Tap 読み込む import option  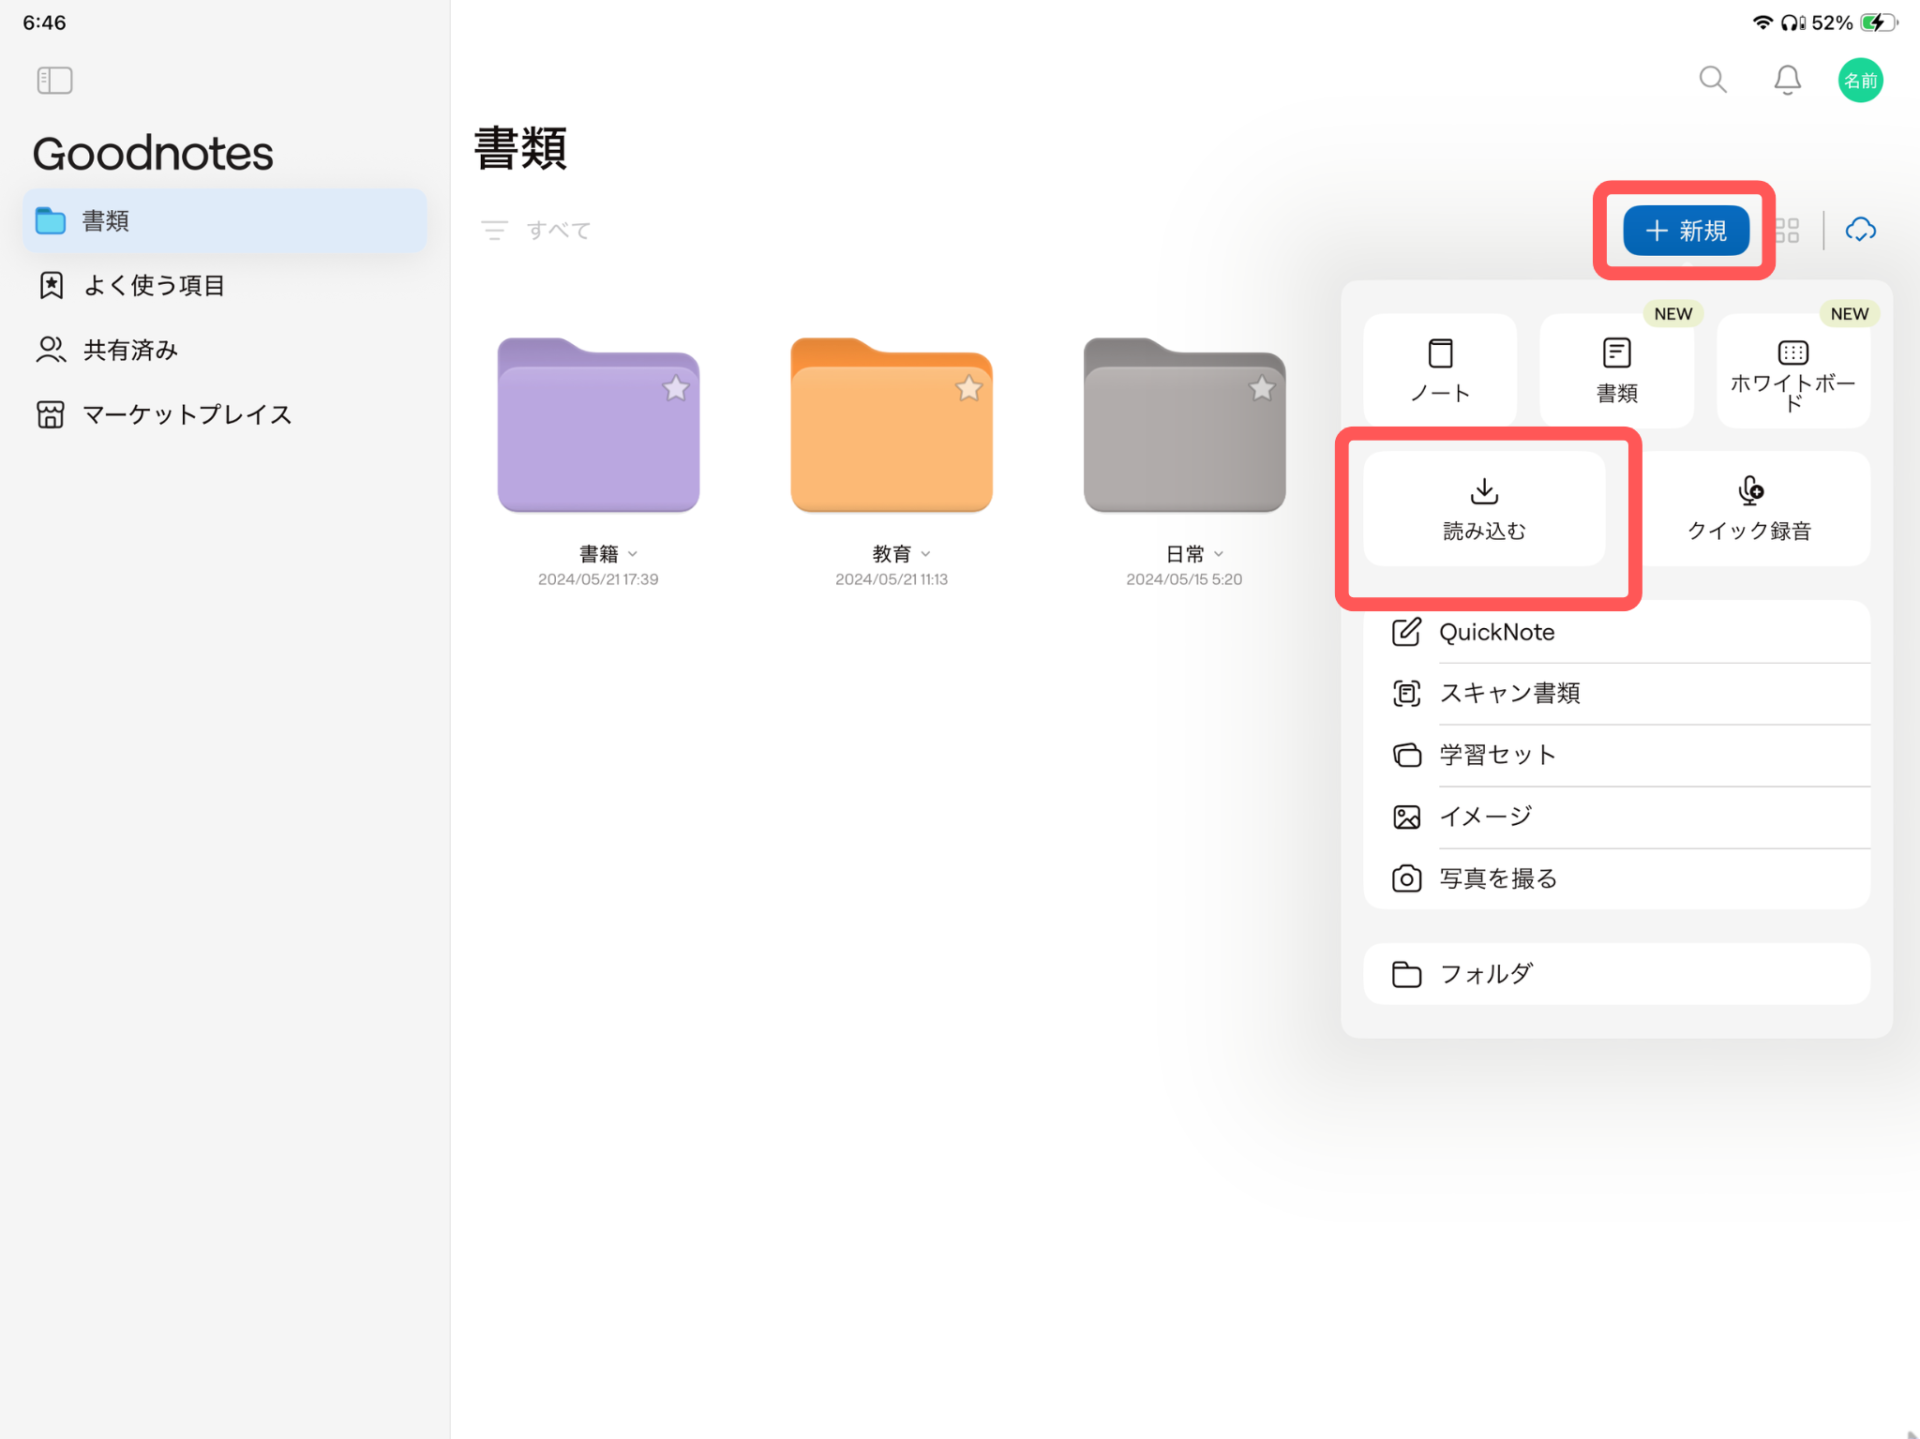click(x=1484, y=509)
